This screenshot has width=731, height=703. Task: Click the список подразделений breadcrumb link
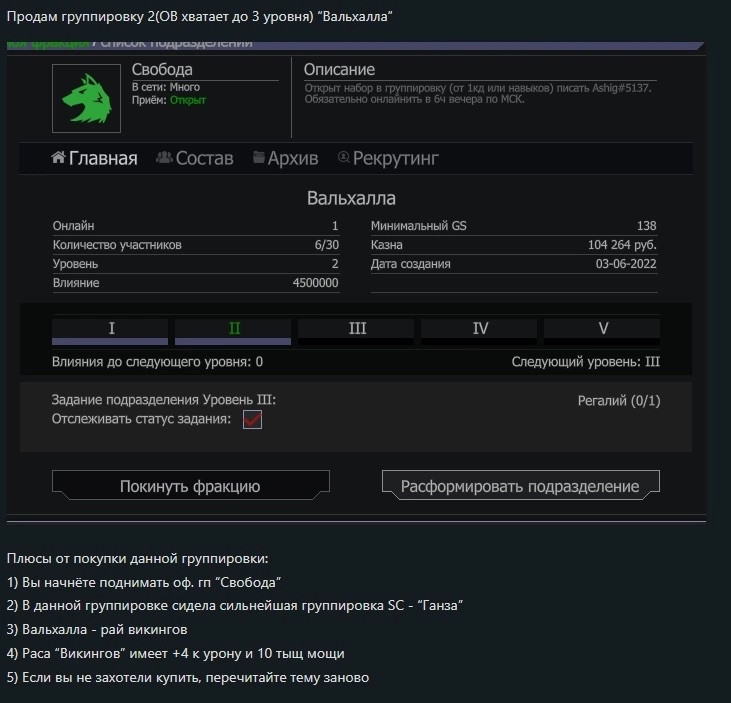[x=177, y=44]
